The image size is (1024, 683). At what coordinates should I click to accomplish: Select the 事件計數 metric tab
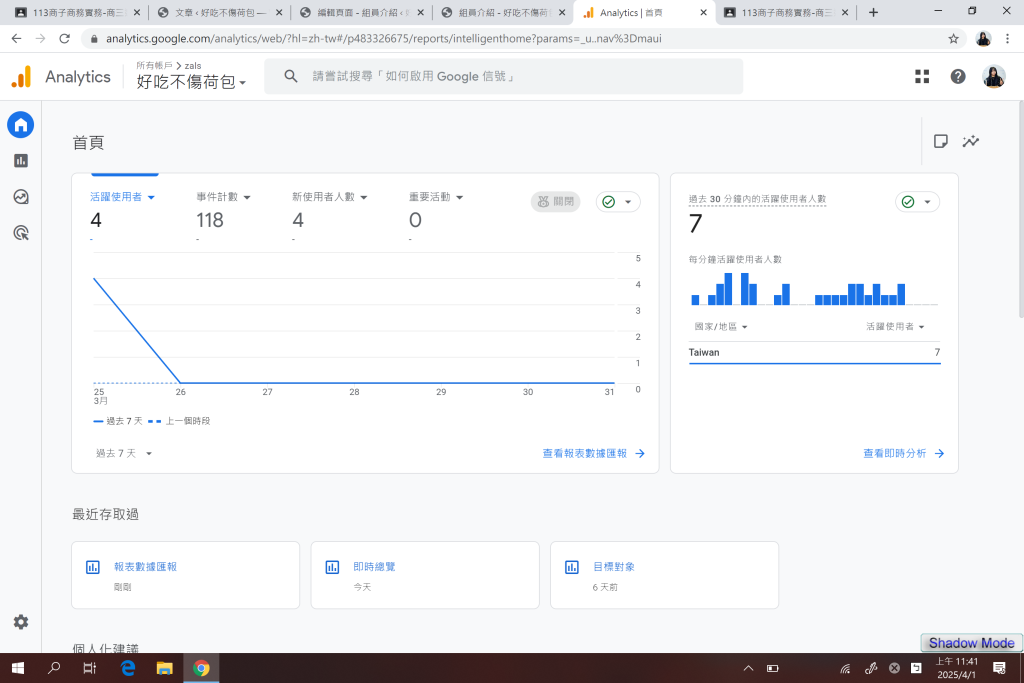(x=223, y=197)
